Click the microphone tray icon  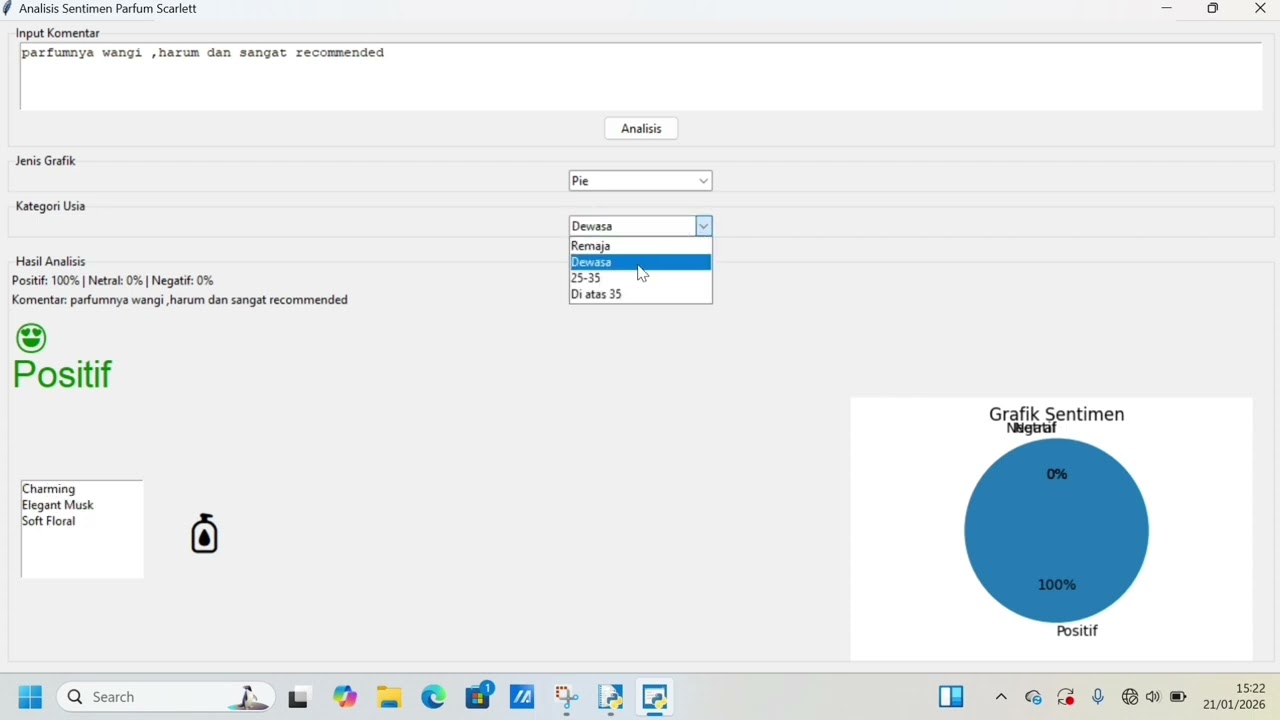[x=1099, y=698]
